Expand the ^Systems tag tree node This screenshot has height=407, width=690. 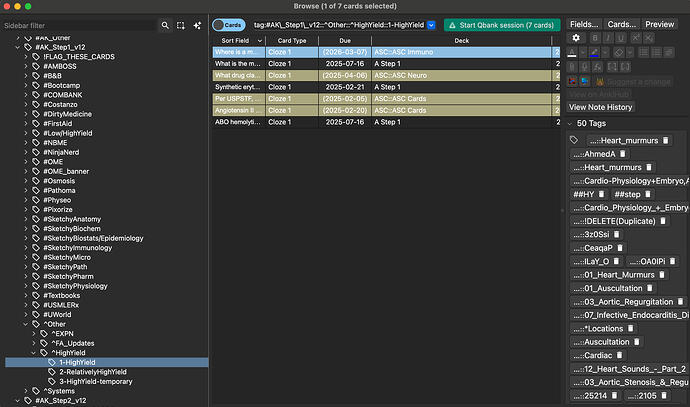26,391
